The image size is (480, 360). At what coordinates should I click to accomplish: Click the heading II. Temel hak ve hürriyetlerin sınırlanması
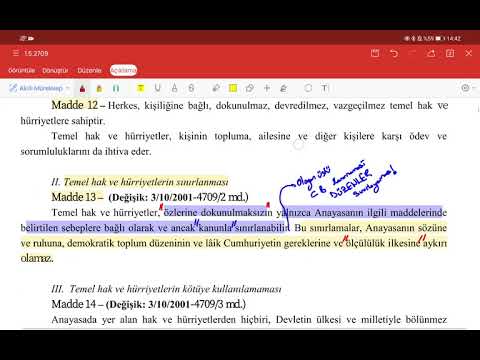pyautogui.click(x=140, y=182)
